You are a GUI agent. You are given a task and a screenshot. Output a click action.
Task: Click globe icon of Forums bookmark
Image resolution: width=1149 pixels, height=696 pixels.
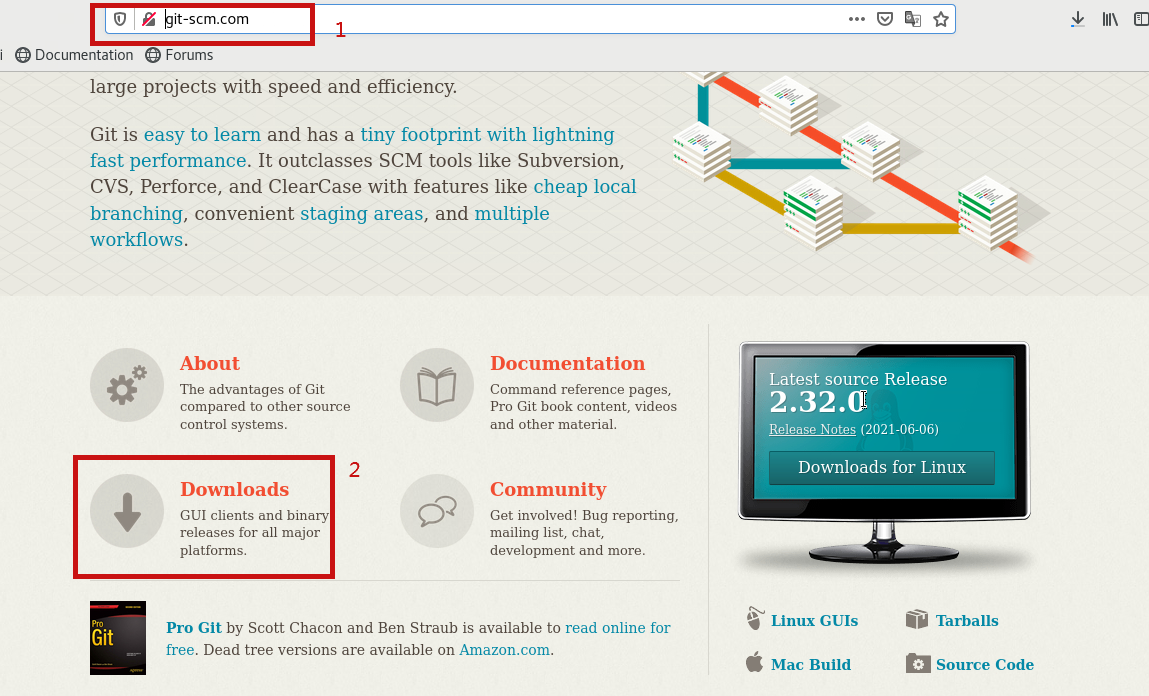pyautogui.click(x=152, y=55)
